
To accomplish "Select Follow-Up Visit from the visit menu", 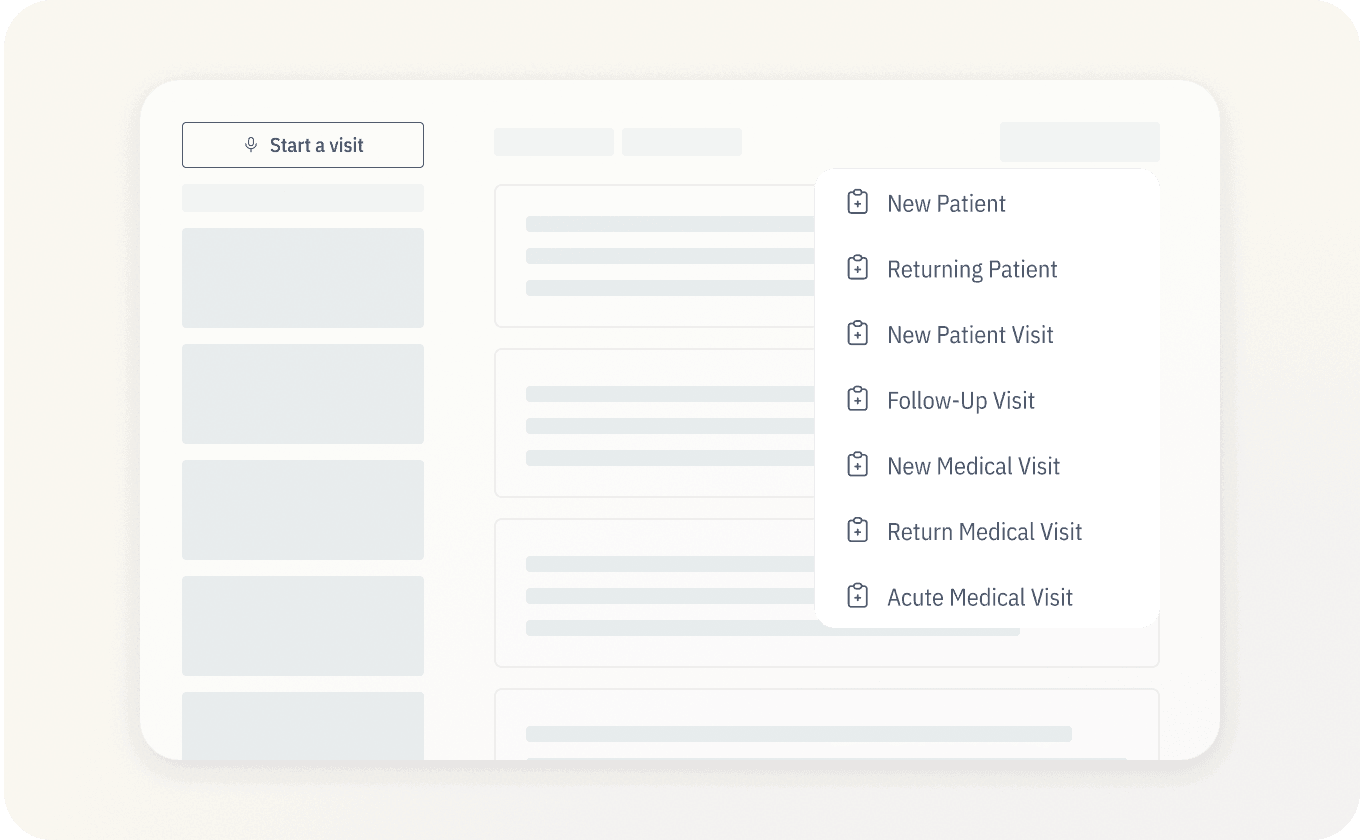I will pyautogui.click(x=960, y=400).
